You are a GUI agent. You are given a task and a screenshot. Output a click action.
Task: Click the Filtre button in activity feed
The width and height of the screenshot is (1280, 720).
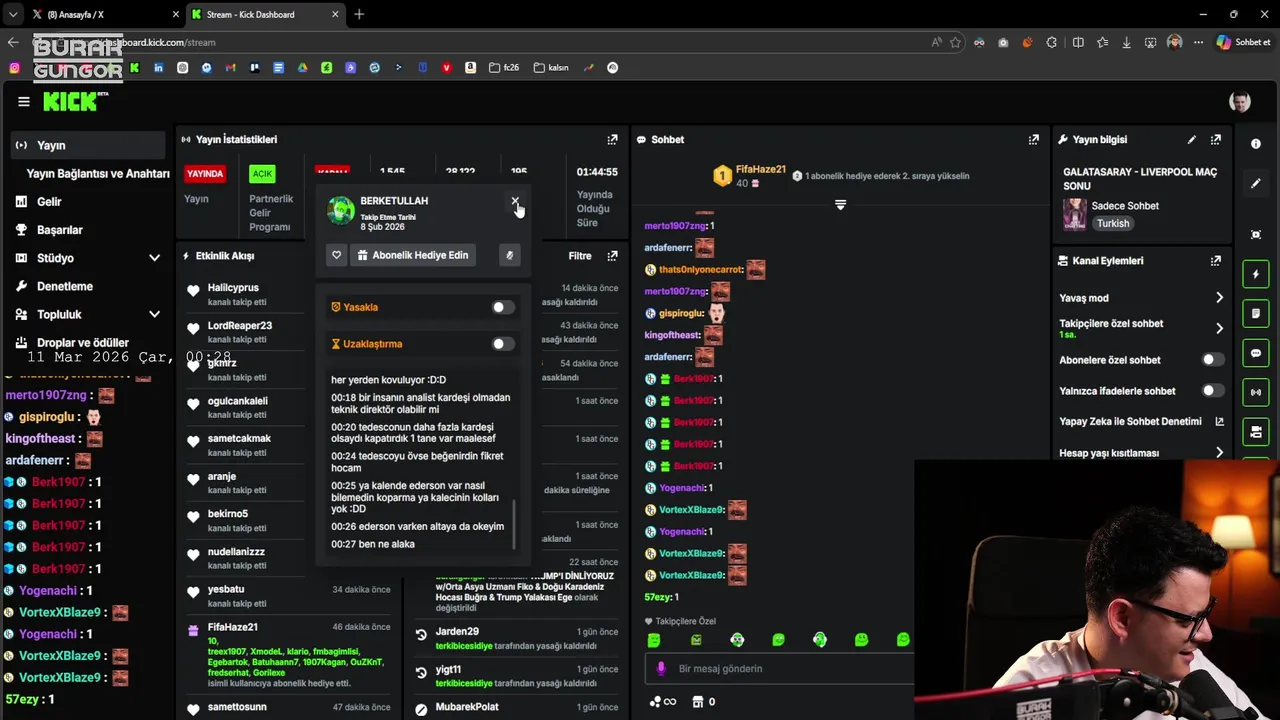[580, 256]
